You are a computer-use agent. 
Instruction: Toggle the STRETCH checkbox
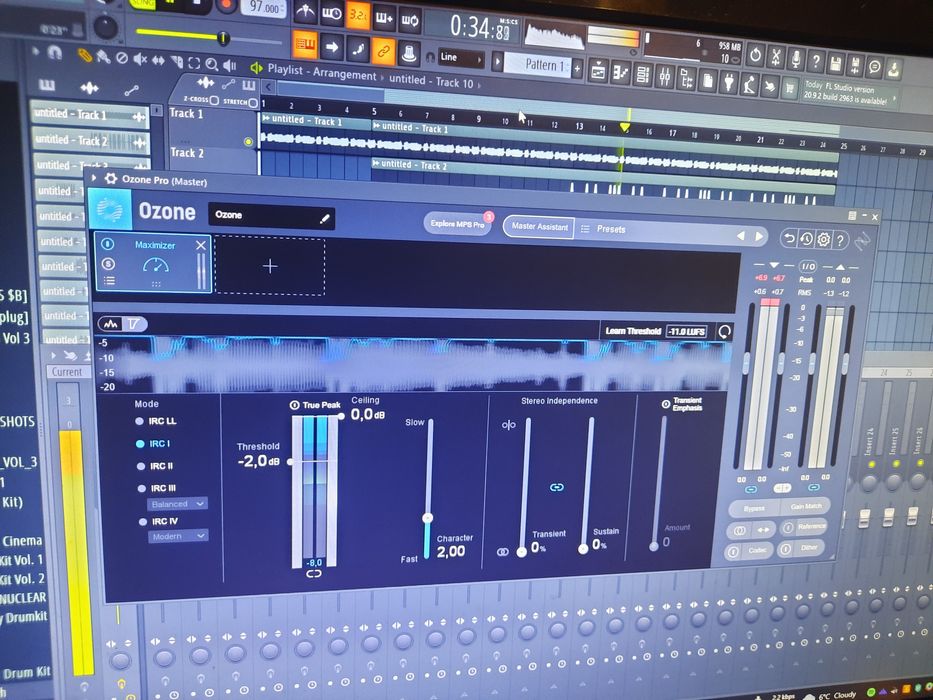(253, 103)
